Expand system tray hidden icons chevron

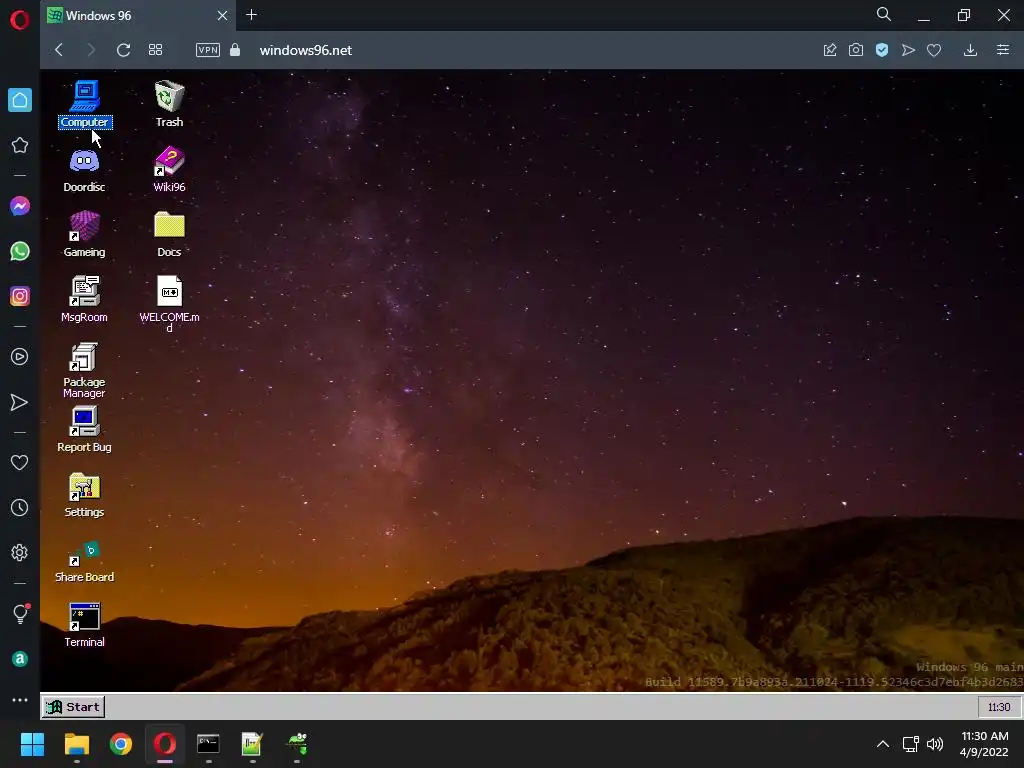882,744
